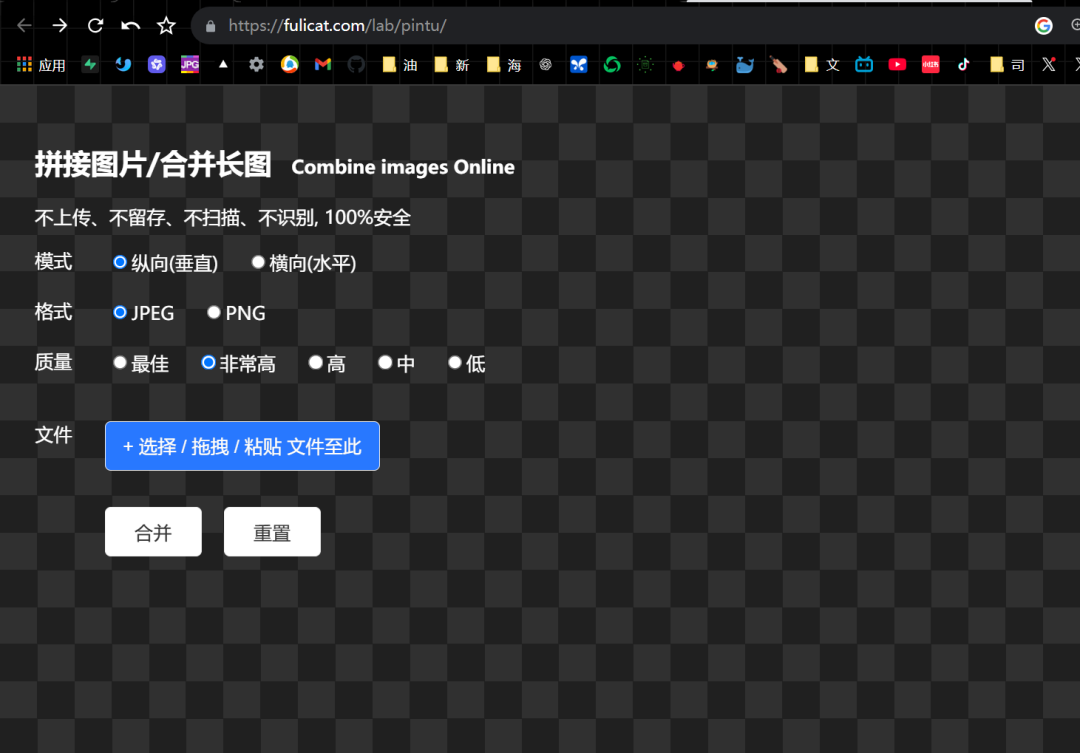Screen dimensions: 1080x753
Task: Open the 新 bookmarks folder
Action: pyautogui.click(x=450, y=64)
